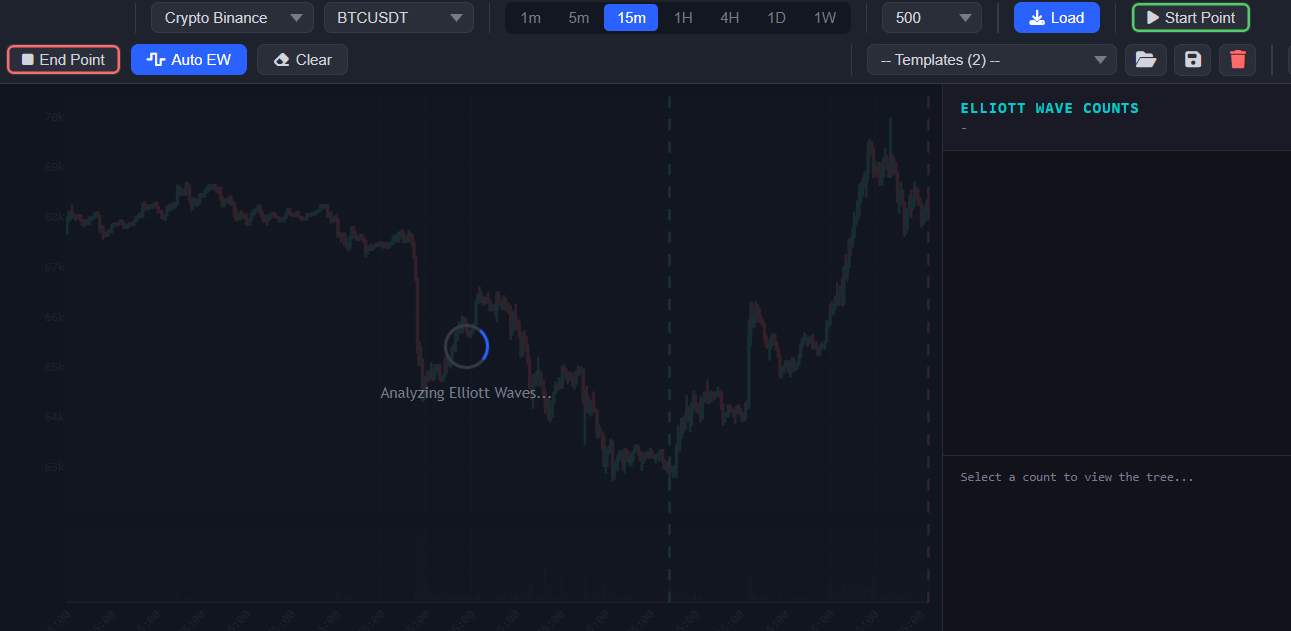Switch to the 4H timeframe tab
This screenshot has width=1291, height=631.
pyautogui.click(x=730, y=18)
